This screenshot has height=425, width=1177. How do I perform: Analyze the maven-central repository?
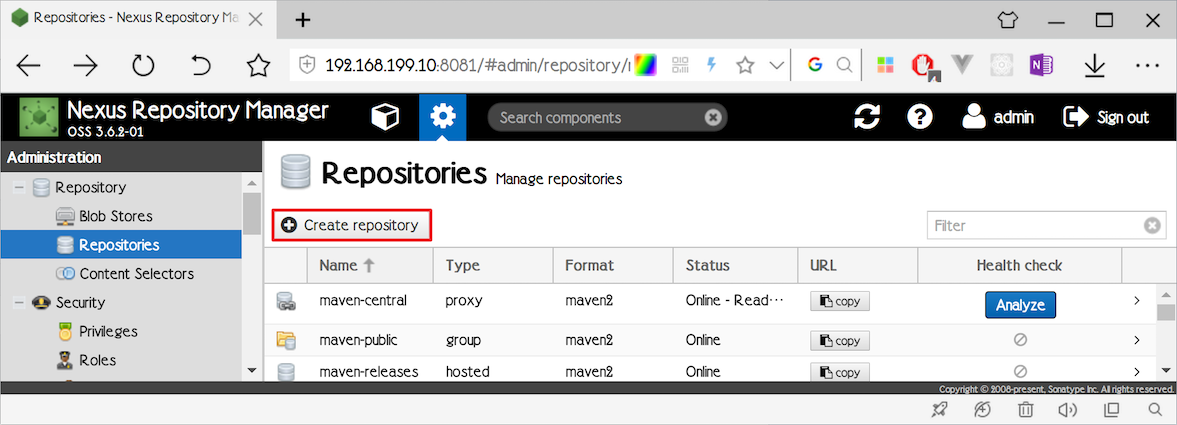click(1020, 305)
